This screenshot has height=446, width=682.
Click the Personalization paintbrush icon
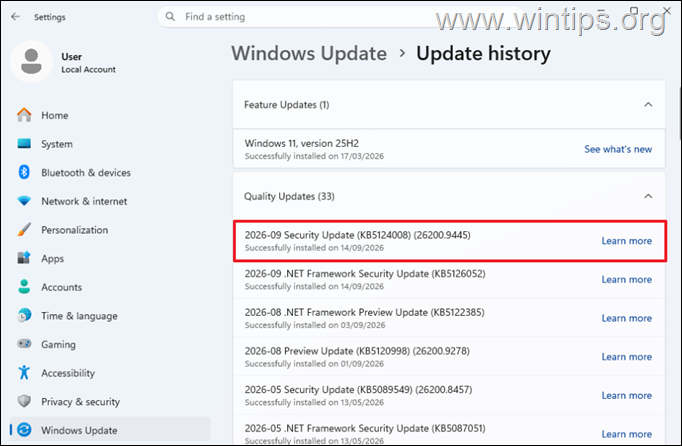pyautogui.click(x=24, y=229)
